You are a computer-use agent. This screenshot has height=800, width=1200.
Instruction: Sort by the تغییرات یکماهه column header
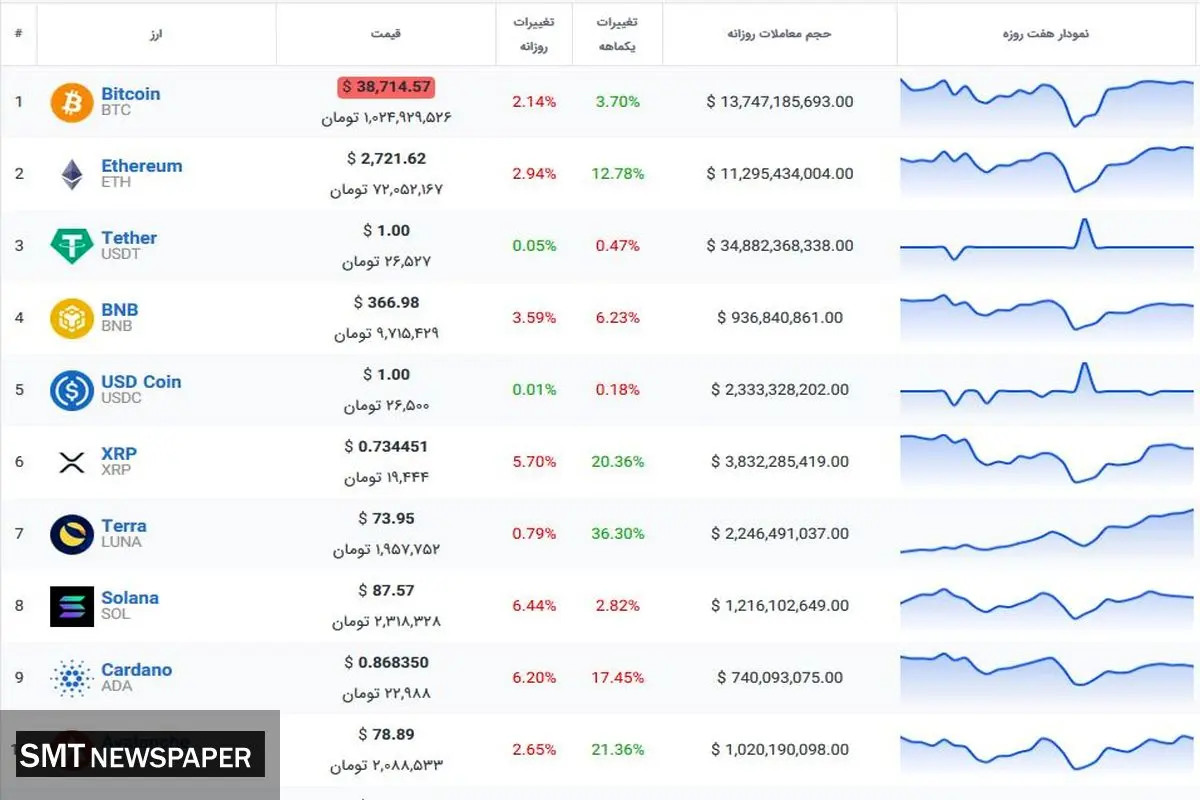tap(617, 34)
